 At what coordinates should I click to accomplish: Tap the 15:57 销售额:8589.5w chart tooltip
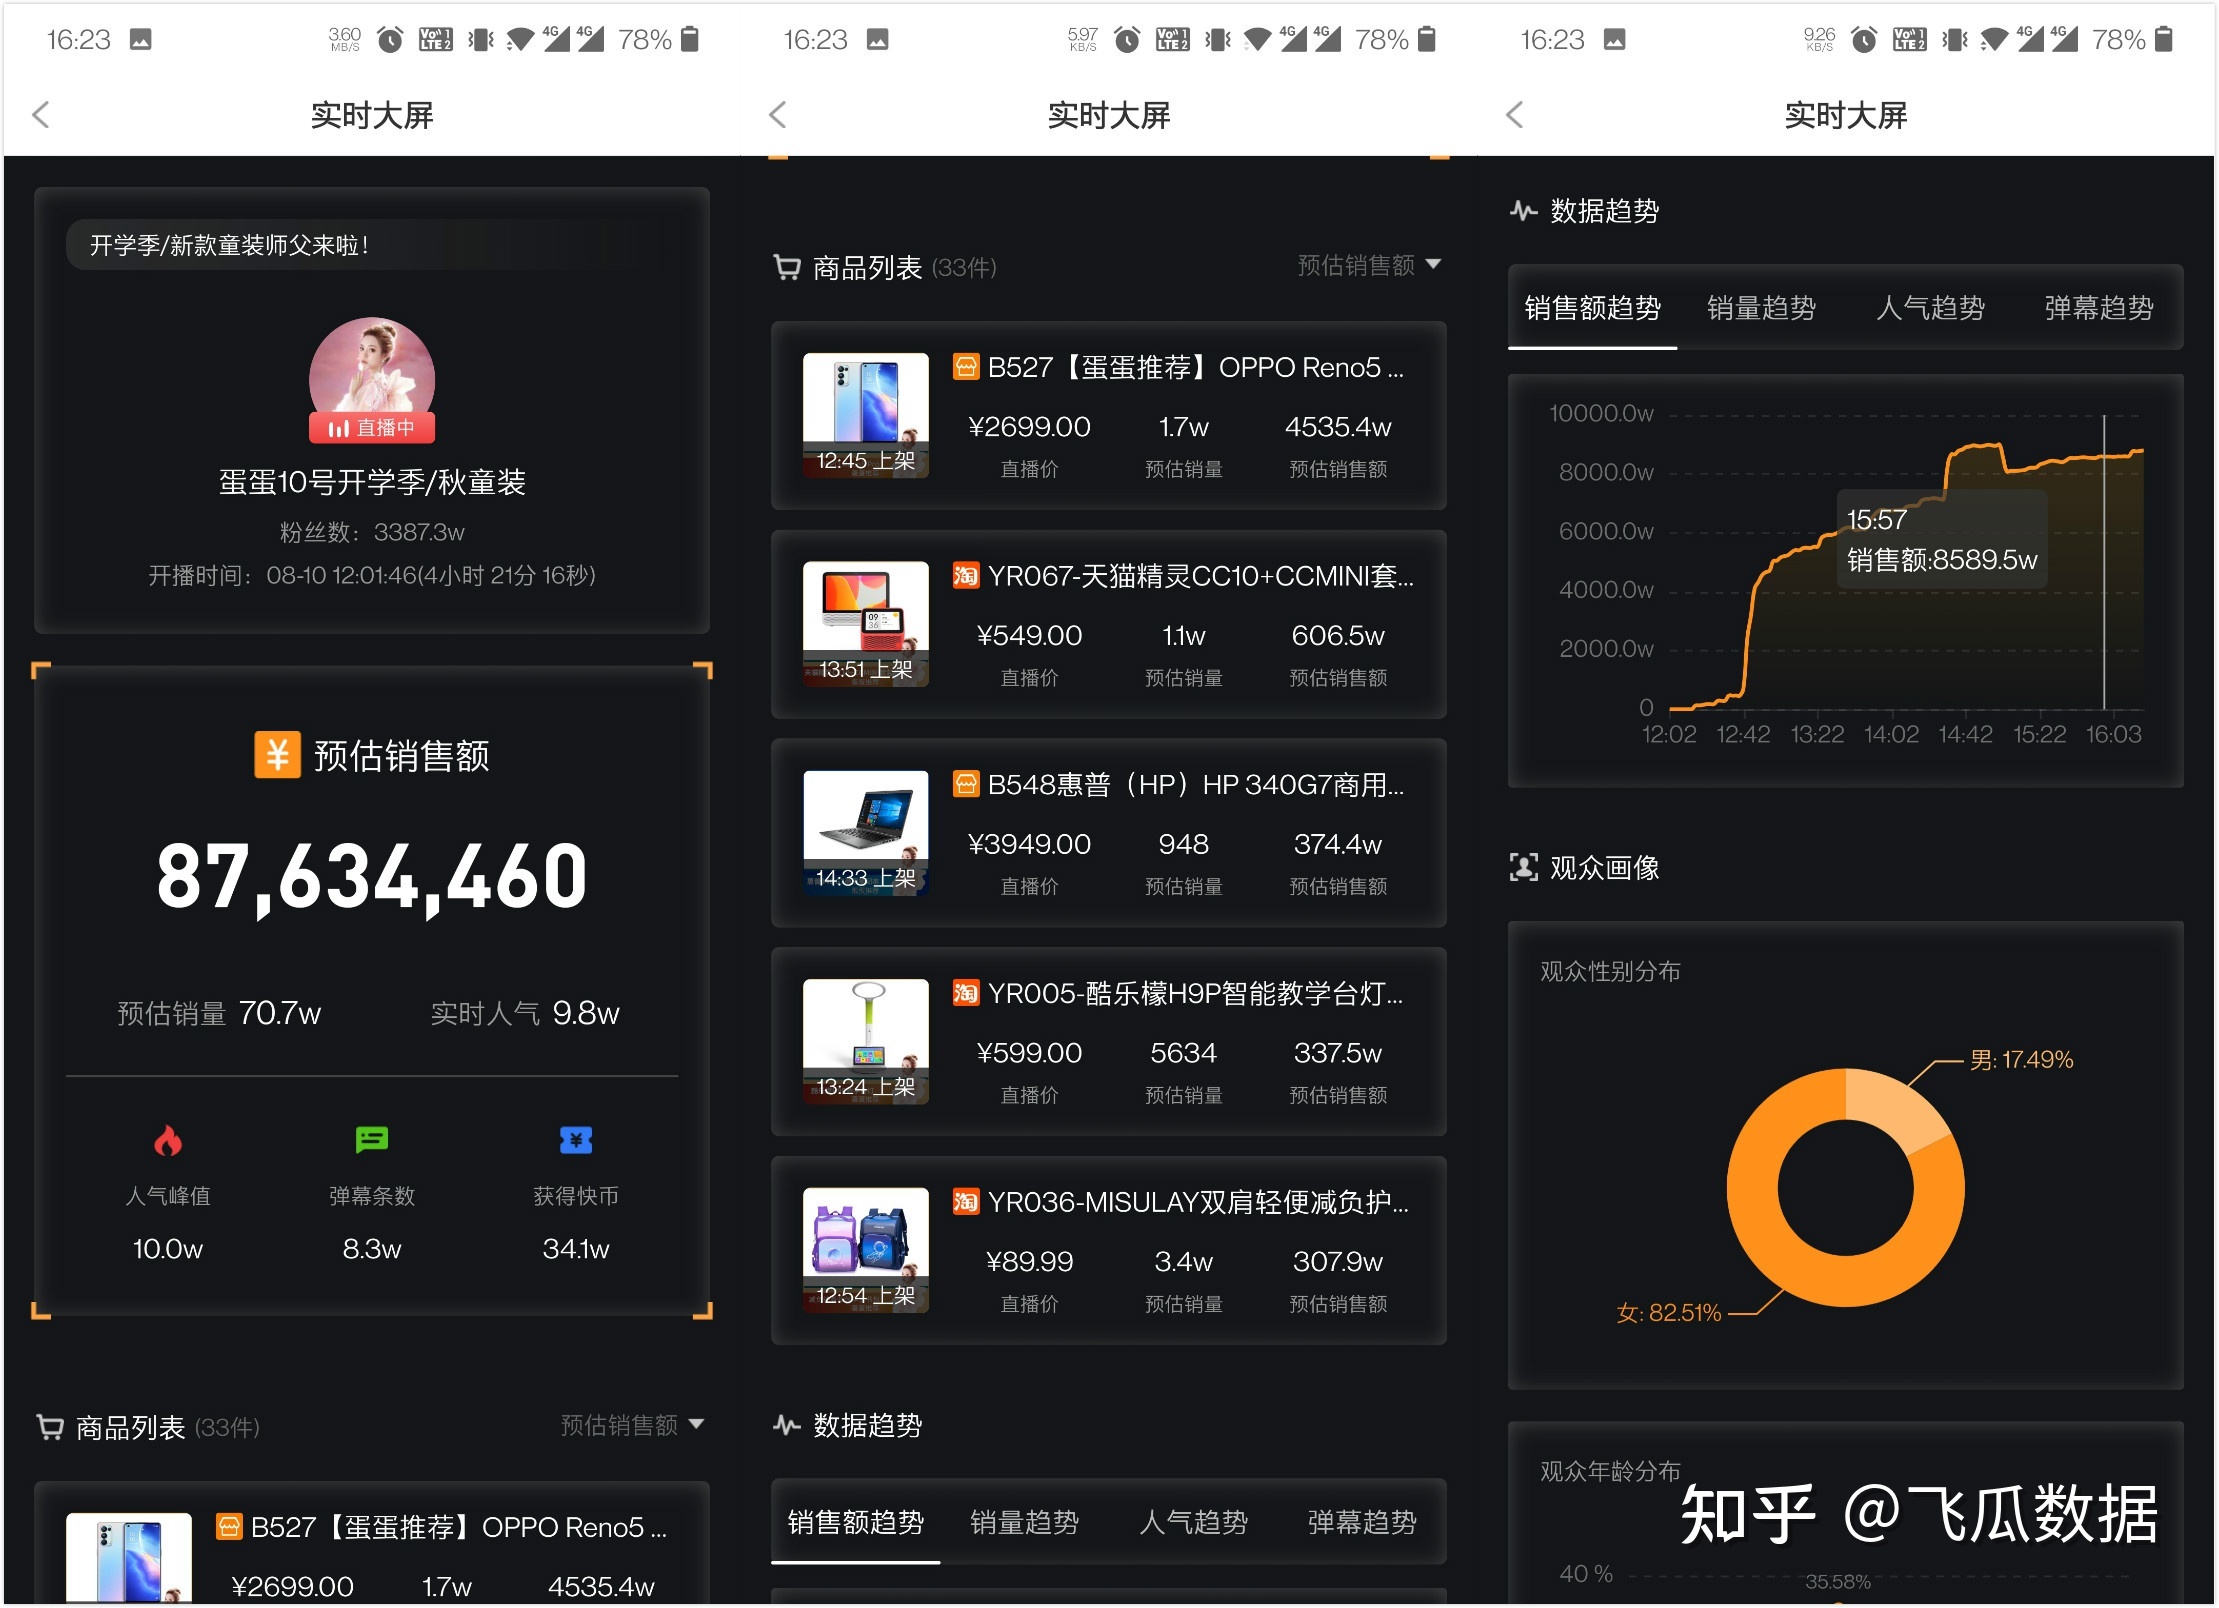(x=1941, y=539)
